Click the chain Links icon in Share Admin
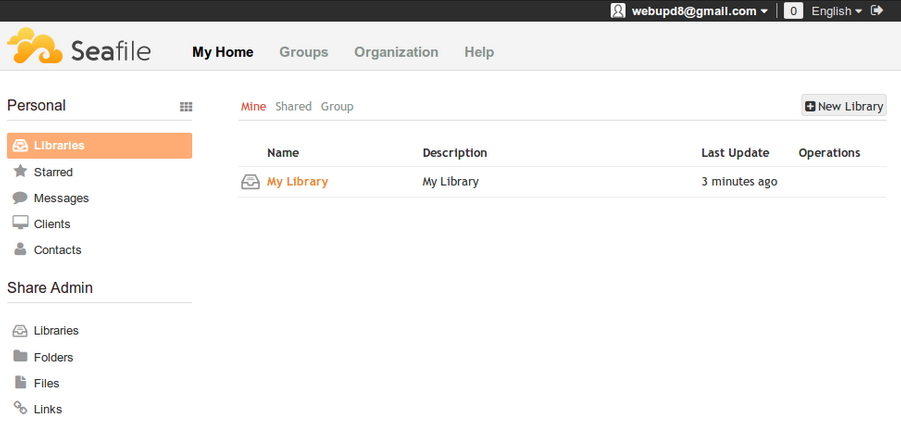The height and width of the screenshot is (438, 901). 20,408
